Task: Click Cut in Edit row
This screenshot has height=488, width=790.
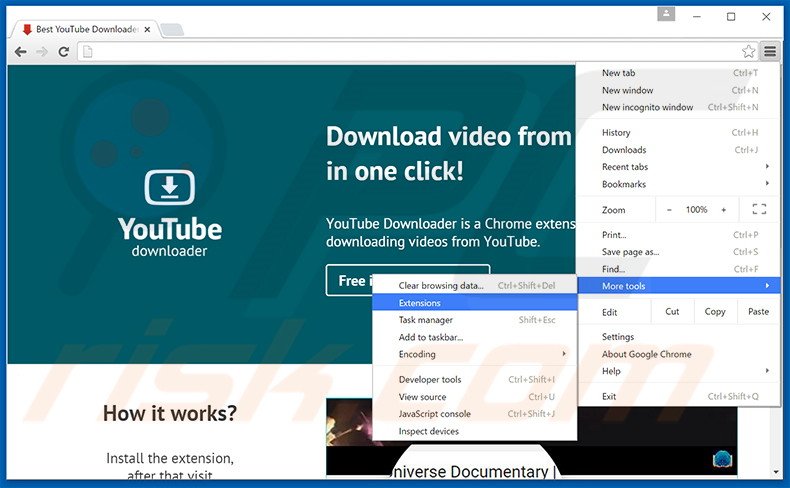Action: [x=672, y=312]
